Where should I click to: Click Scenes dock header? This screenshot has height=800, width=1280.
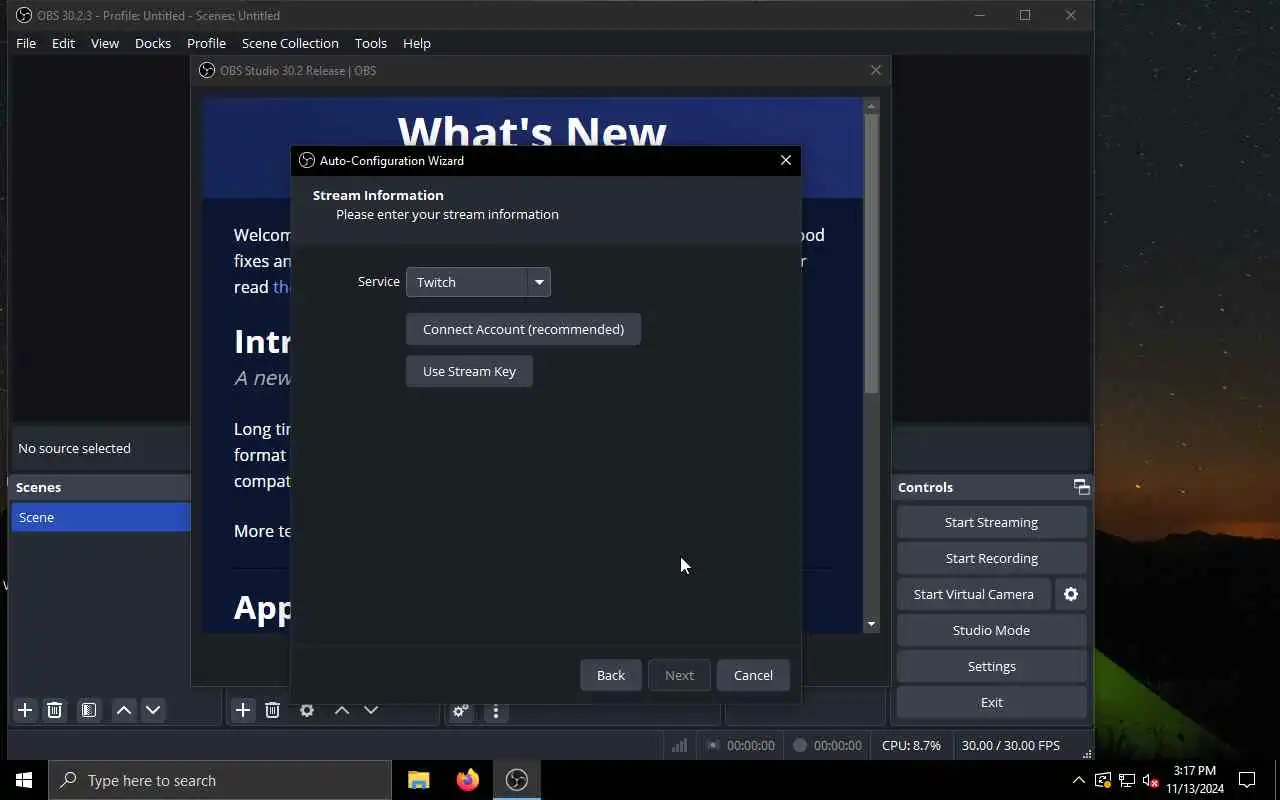[100, 487]
